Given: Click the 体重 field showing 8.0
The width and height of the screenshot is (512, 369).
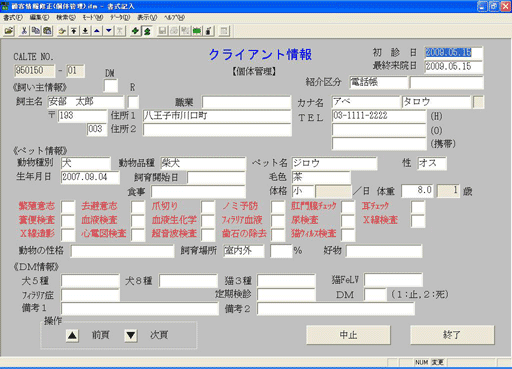Looking at the screenshot, I should coord(417,191).
